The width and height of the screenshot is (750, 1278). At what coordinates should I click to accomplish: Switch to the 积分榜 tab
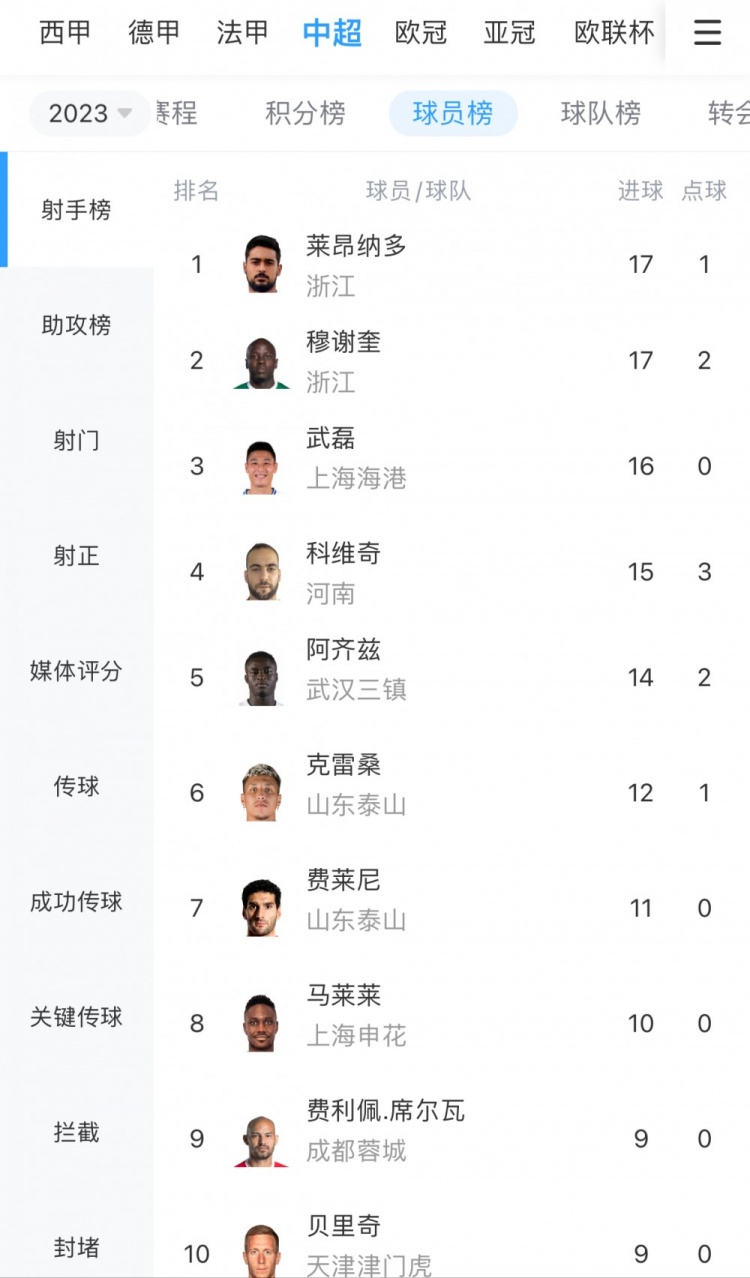[x=305, y=113]
